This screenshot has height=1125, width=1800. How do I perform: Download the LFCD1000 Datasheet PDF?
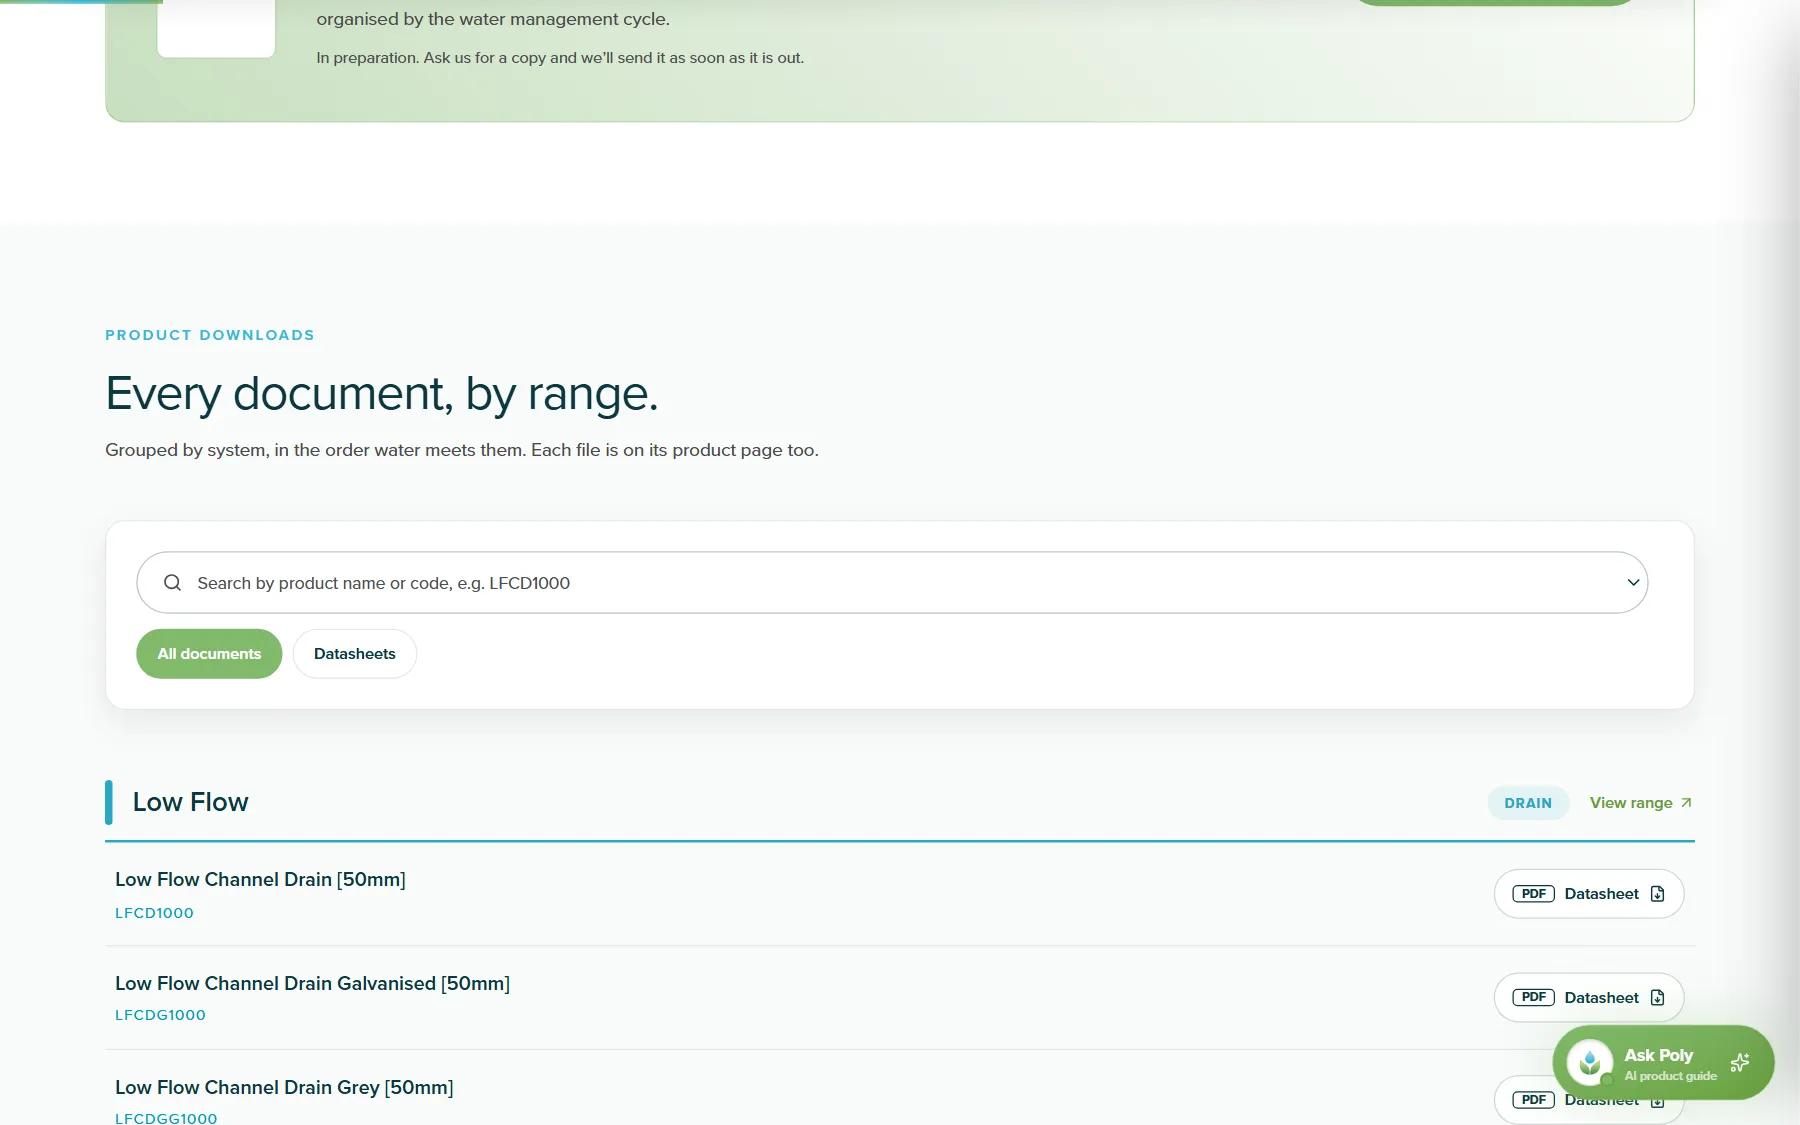pyautogui.click(x=1589, y=894)
